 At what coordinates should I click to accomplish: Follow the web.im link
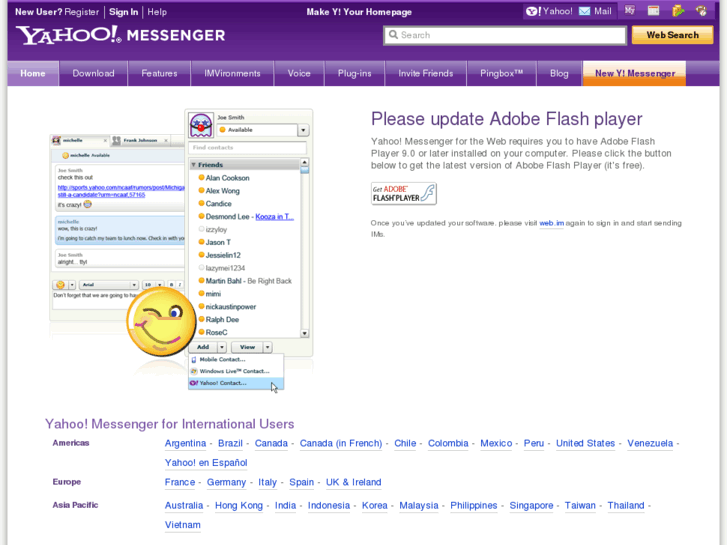point(552,223)
